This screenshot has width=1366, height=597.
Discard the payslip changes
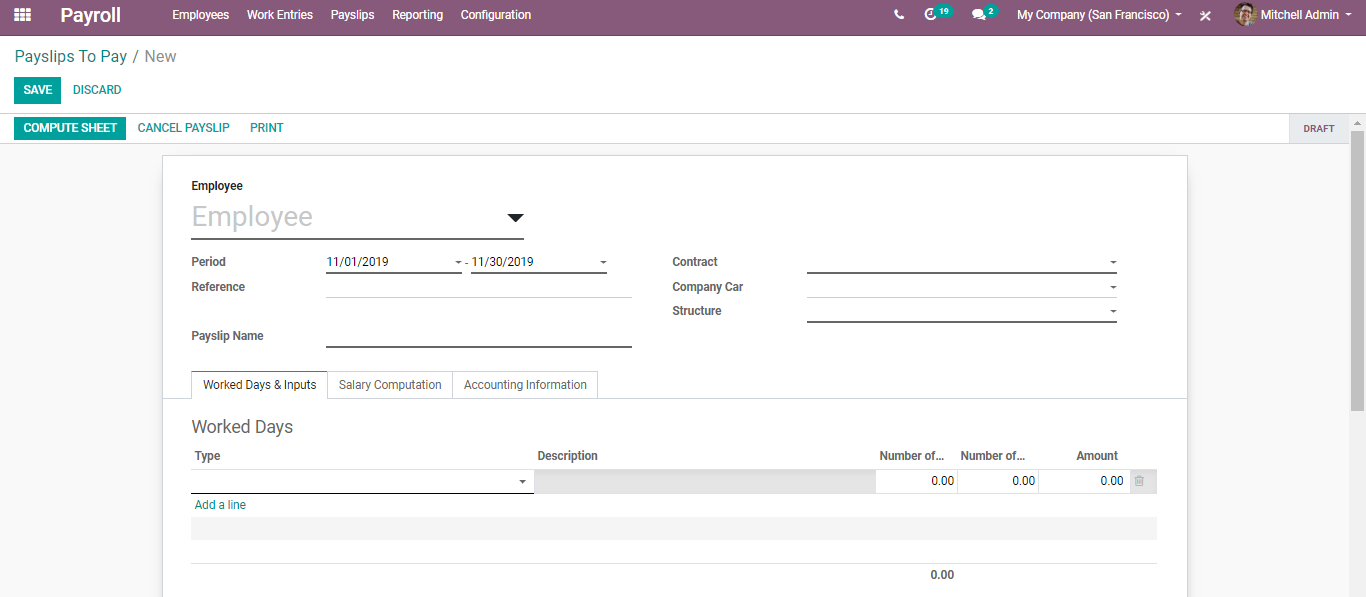click(97, 90)
